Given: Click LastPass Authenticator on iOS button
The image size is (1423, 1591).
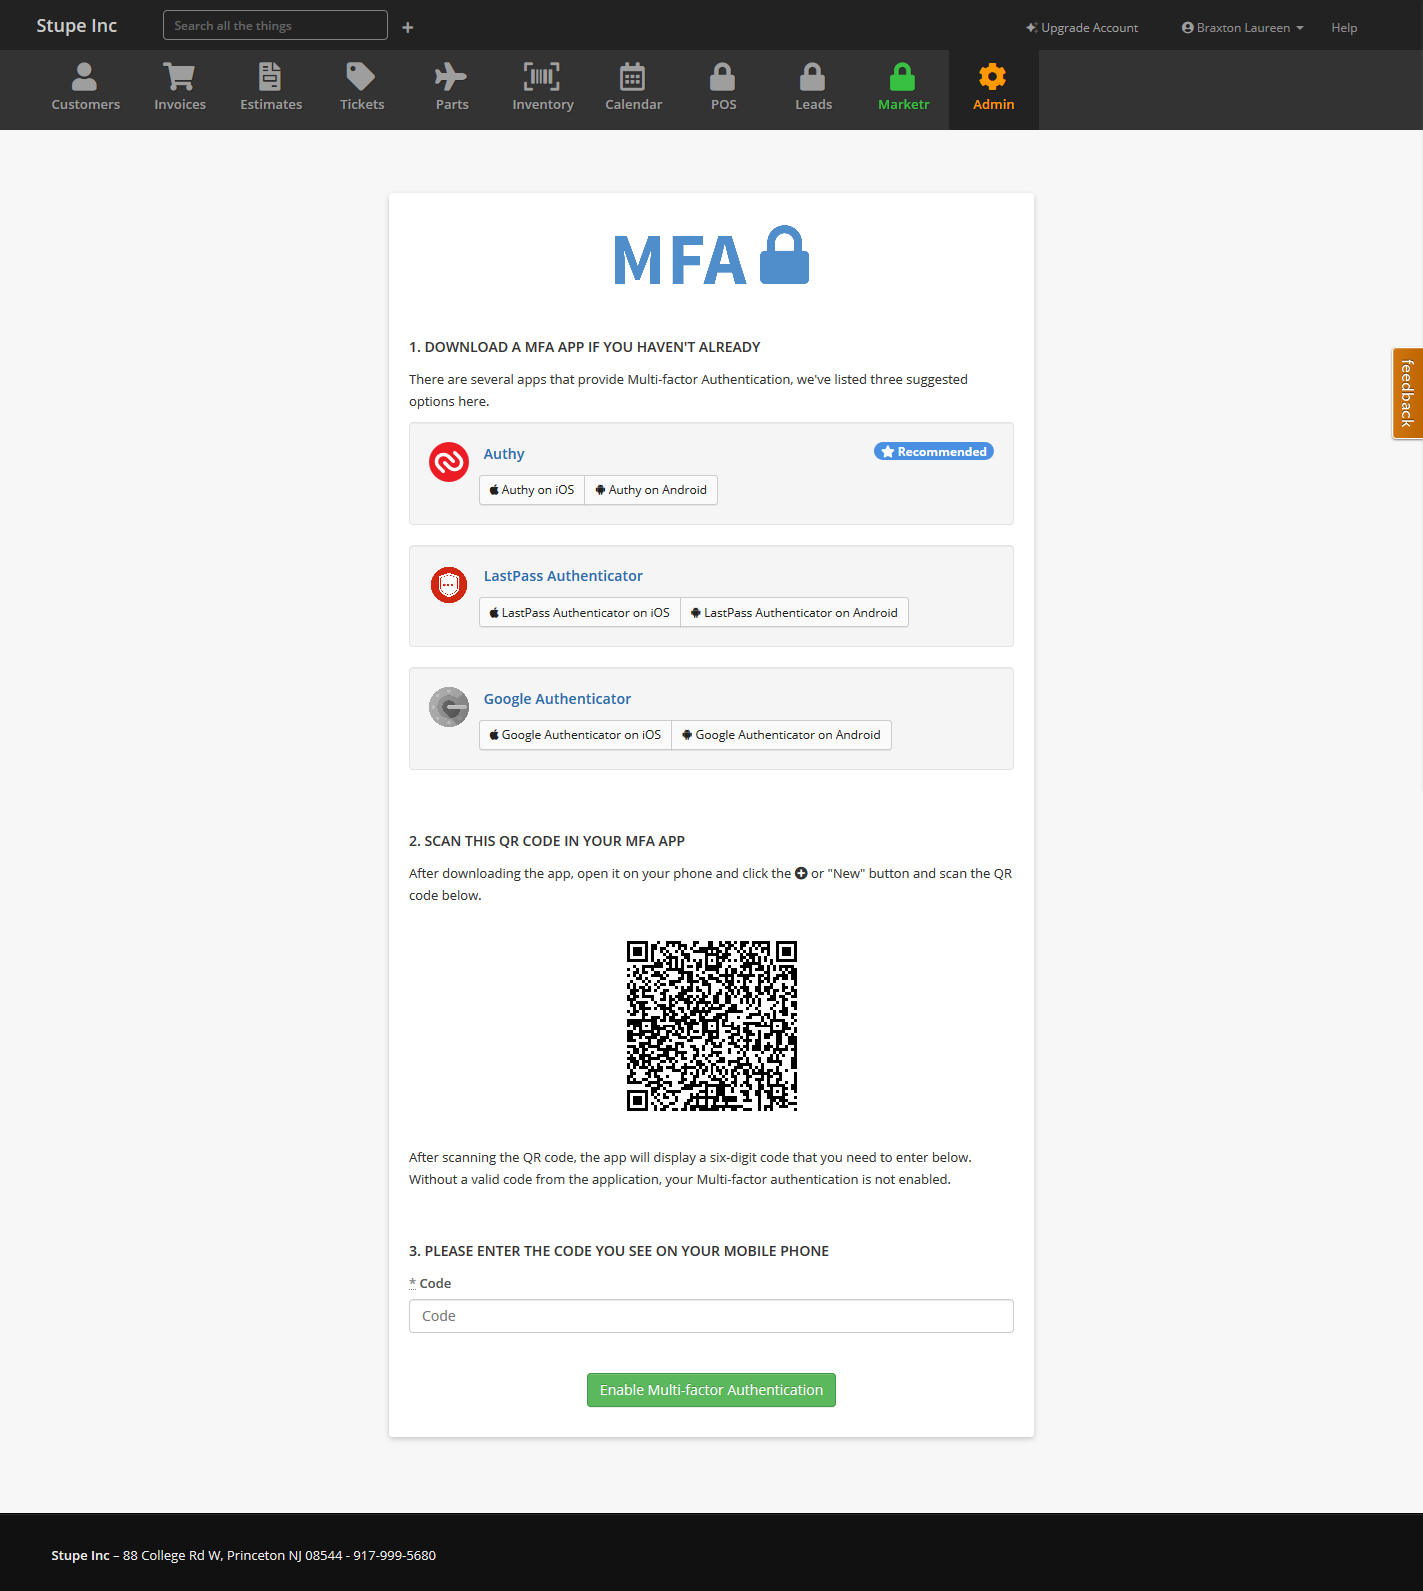Looking at the screenshot, I should pyautogui.click(x=580, y=613).
